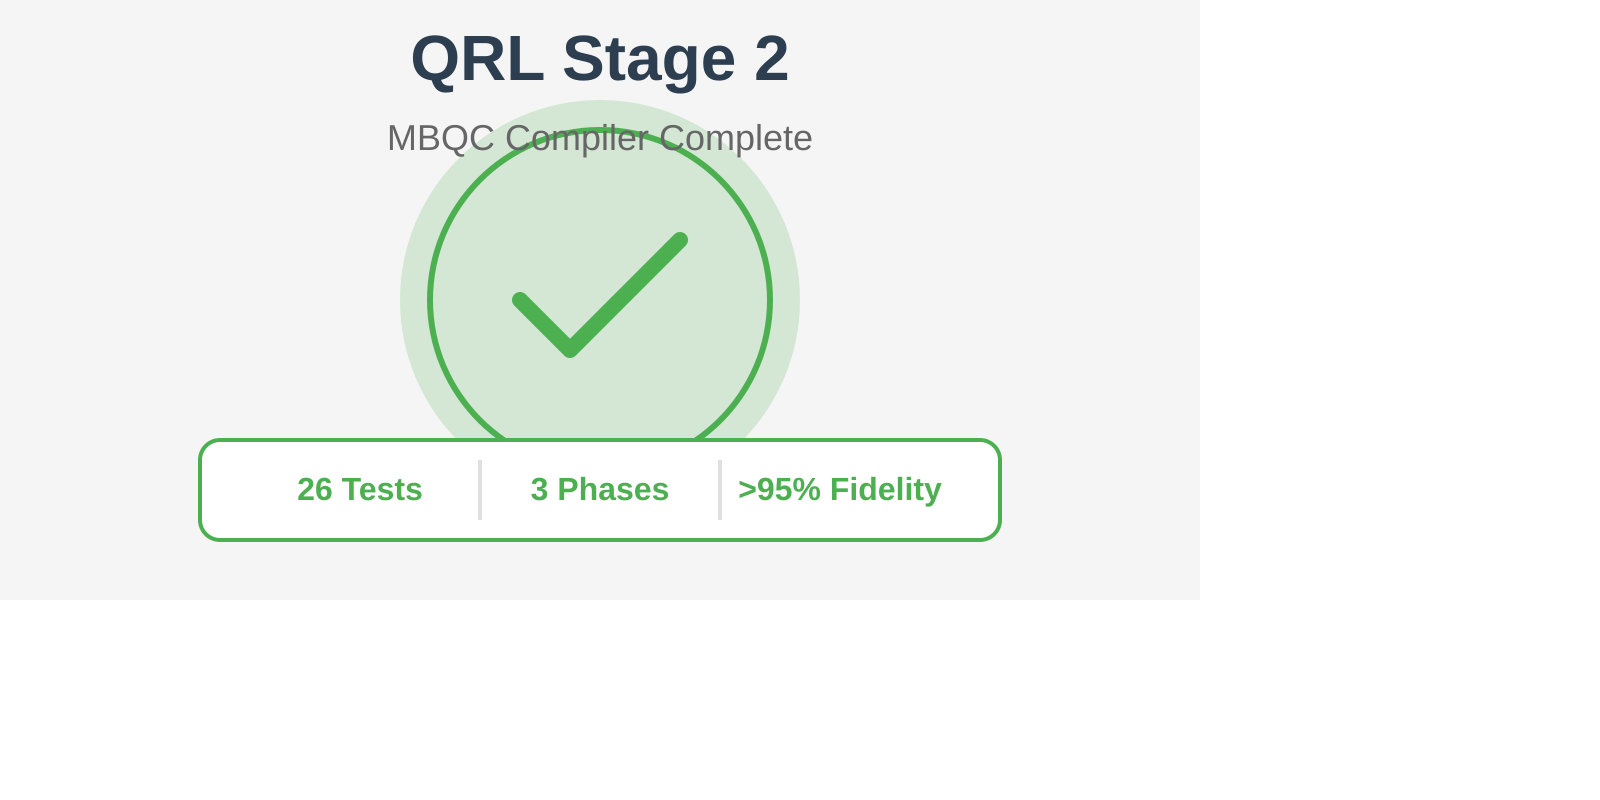Click the ">95%" value
The width and height of the screenshot is (1600, 800).
[x=779, y=489]
